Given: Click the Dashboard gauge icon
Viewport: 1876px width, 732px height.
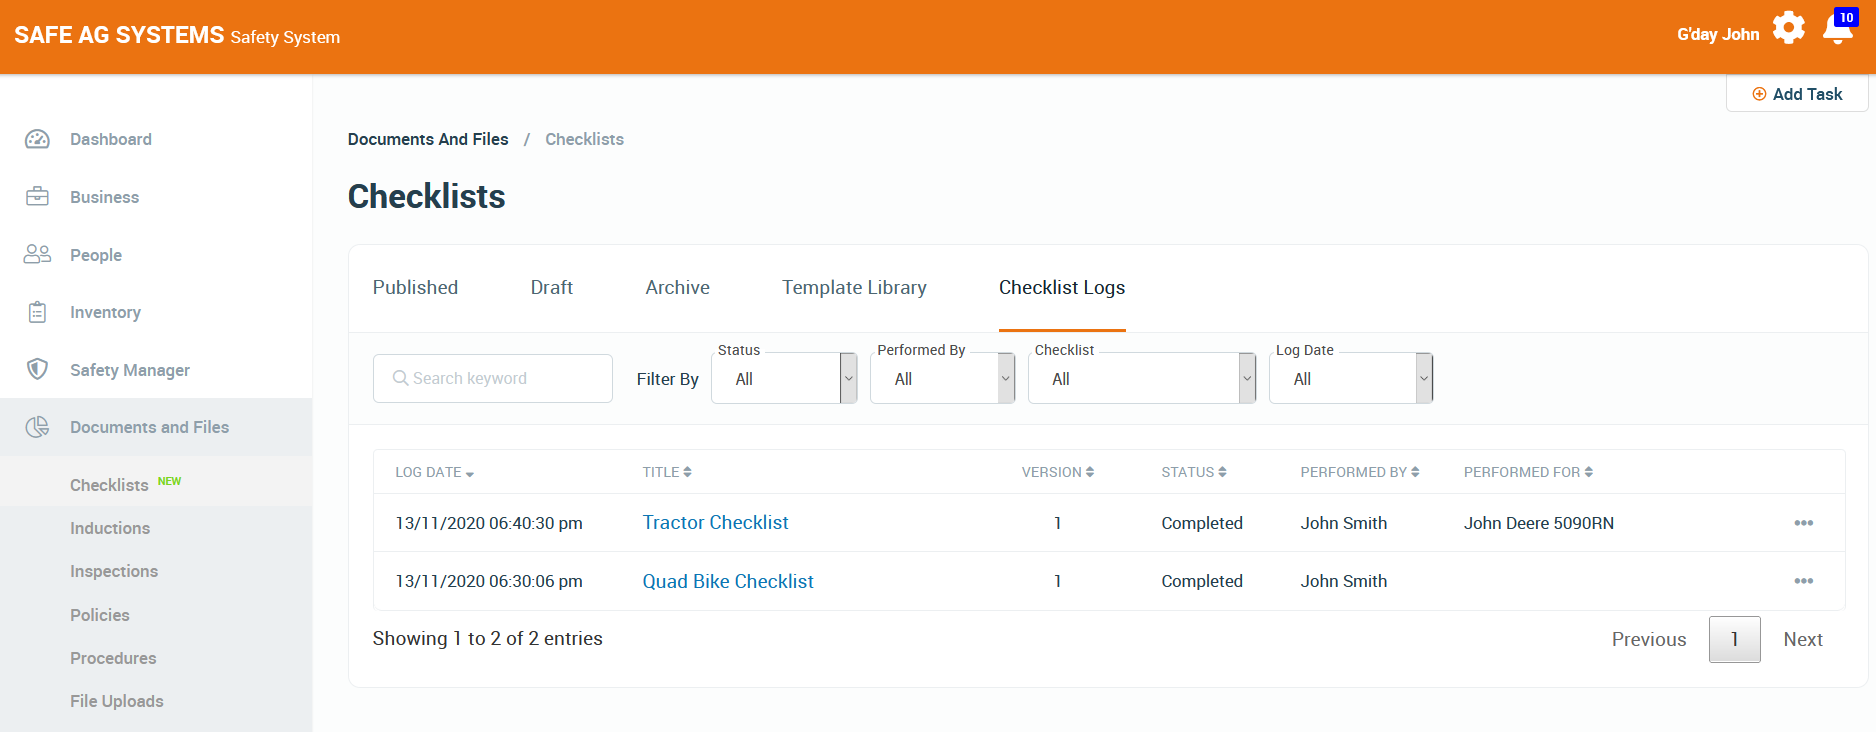Looking at the screenshot, I should click(37, 139).
